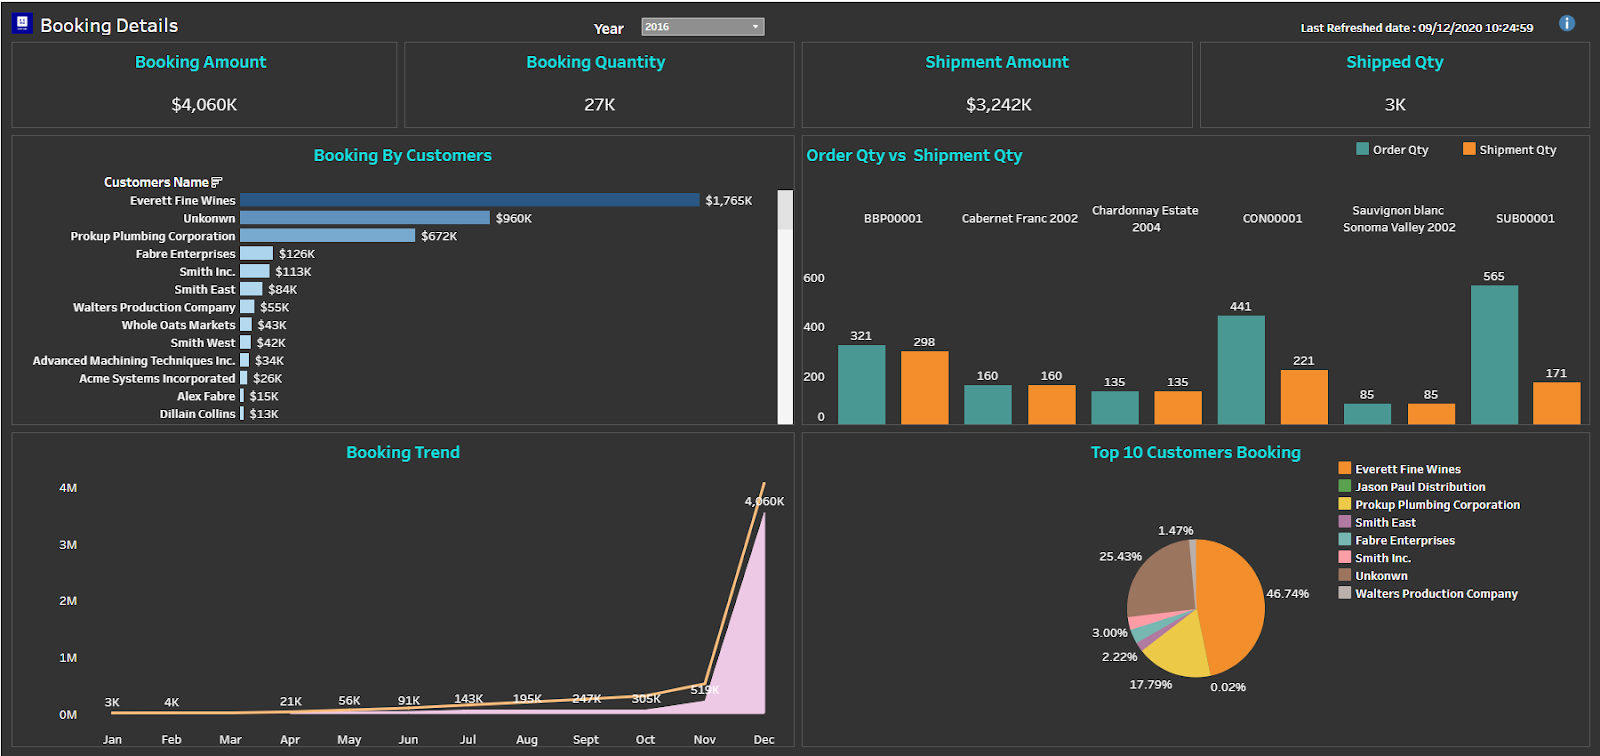The height and width of the screenshot is (756, 1600).
Task: Click Everett Fine Wines legend color square
Action: 1345,468
